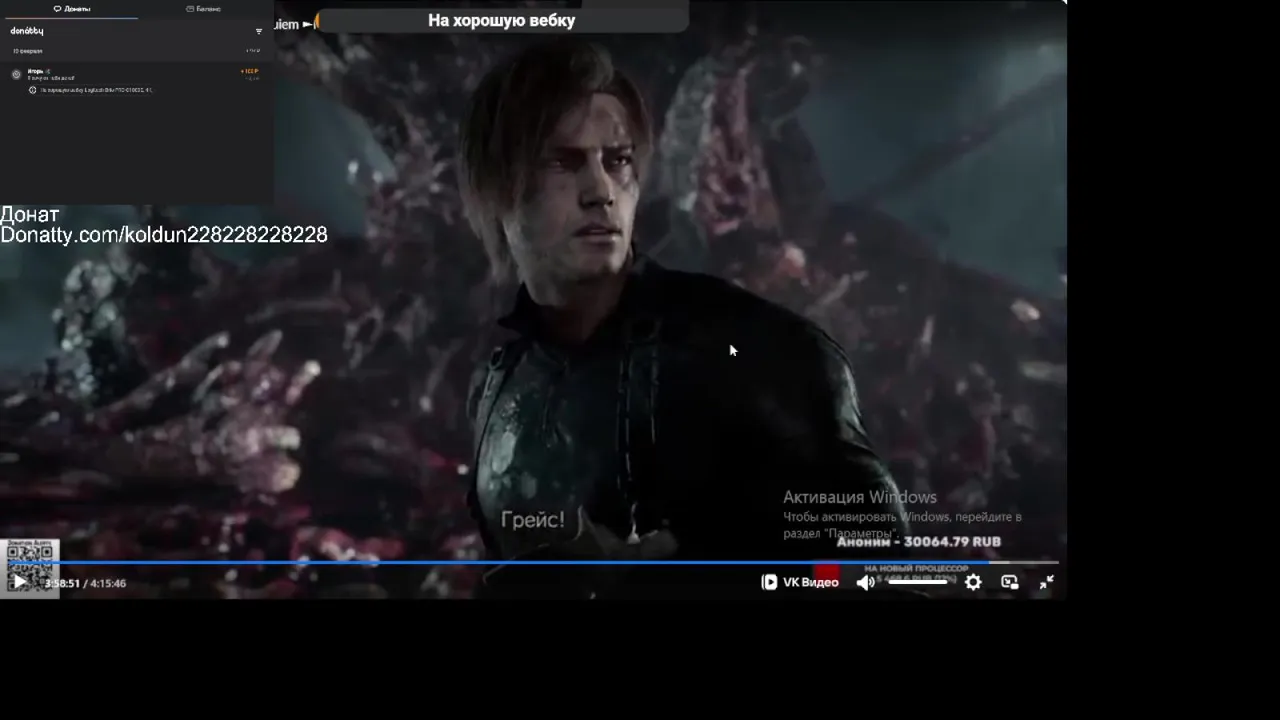Screen dimensions: 1280x720
Task: Adjust the volume slider
Action: pyautogui.click(x=917, y=582)
